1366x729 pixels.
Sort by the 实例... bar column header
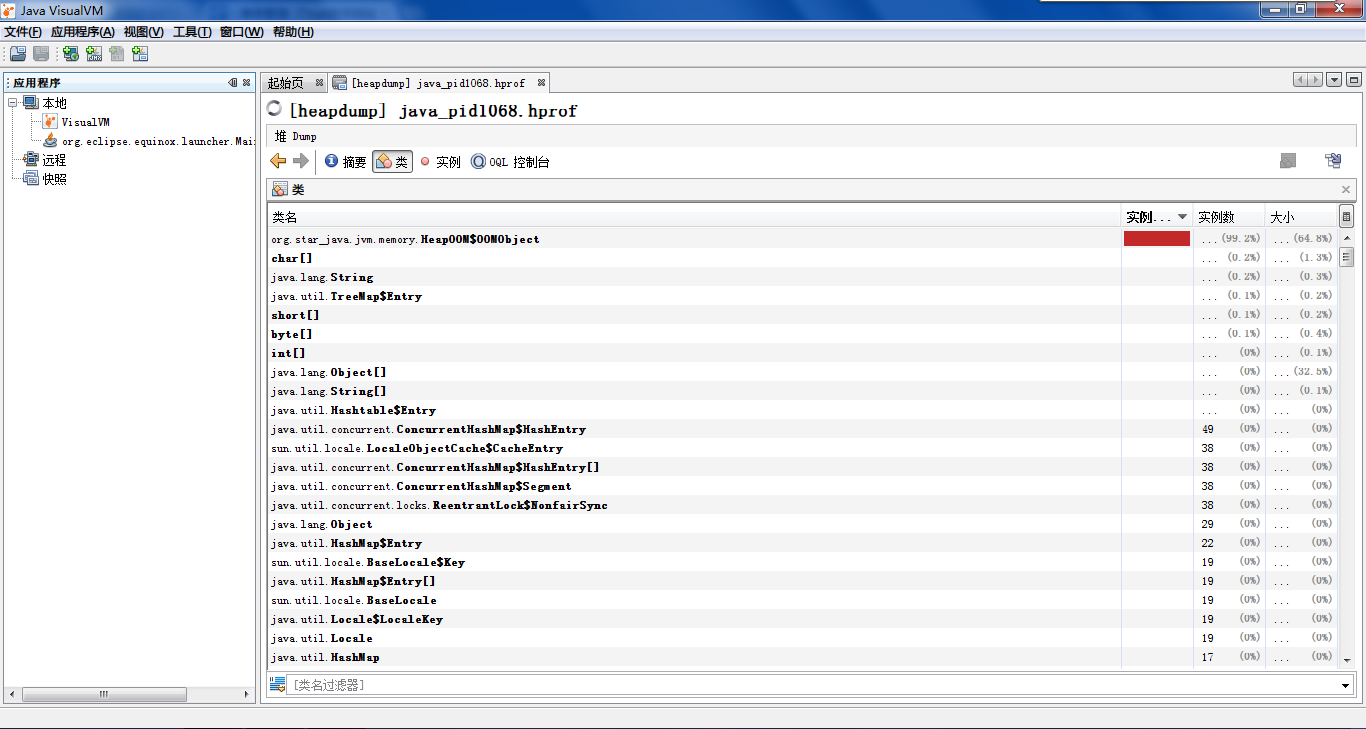pyautogui.click(x=1157, y=217)
